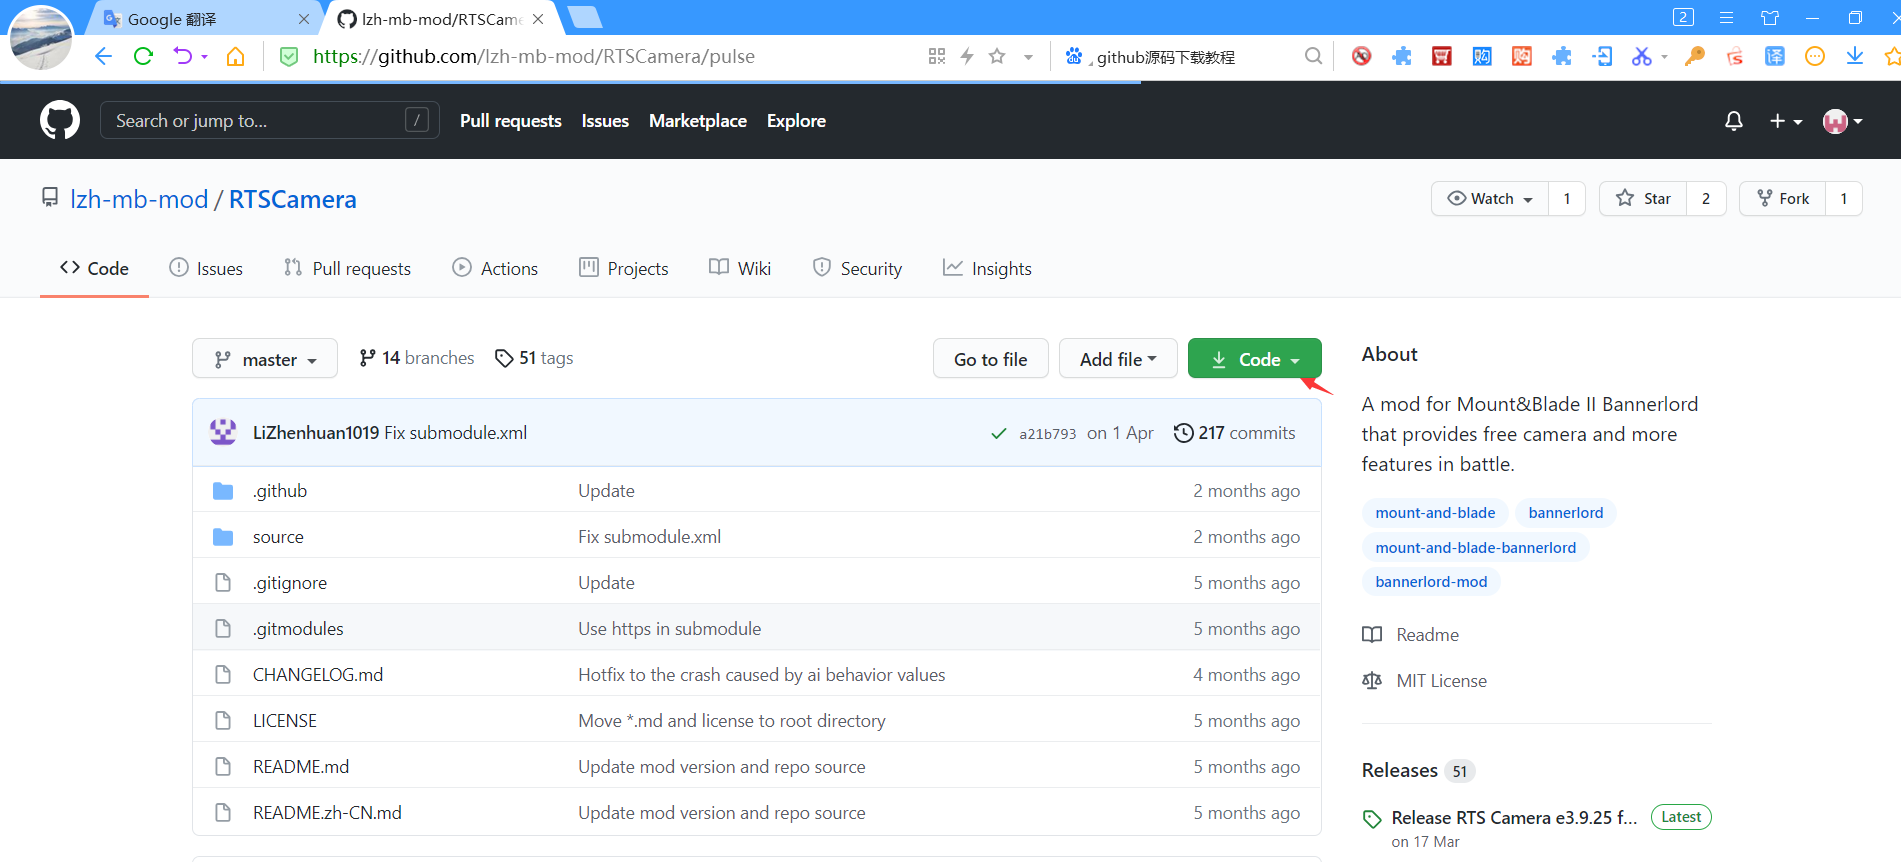This screenshot has height=862, width=1901.
Task: Fork the repository
Action: click(1783, 199)
